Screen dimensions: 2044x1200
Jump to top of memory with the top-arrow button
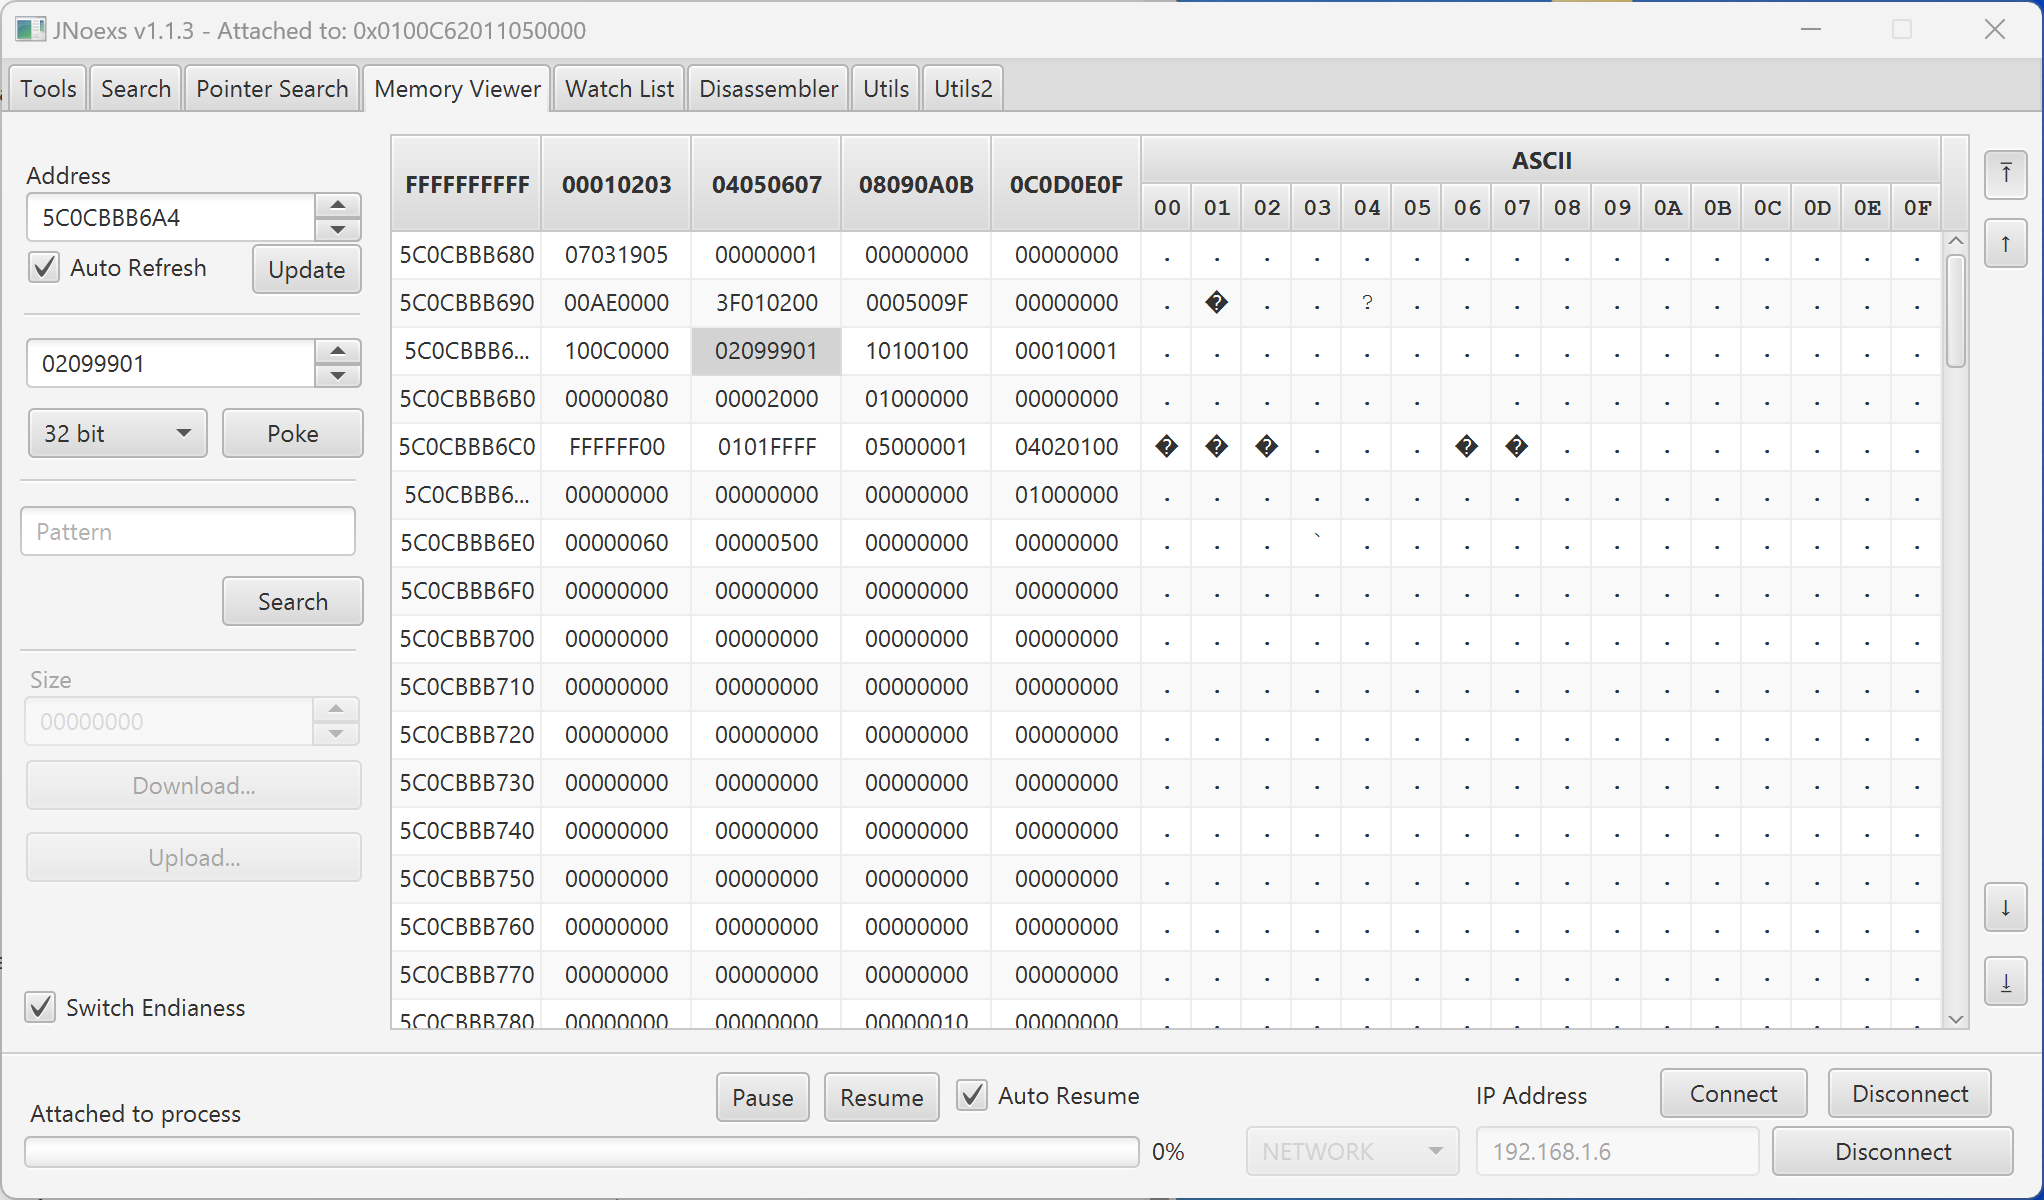point(2005,175)
